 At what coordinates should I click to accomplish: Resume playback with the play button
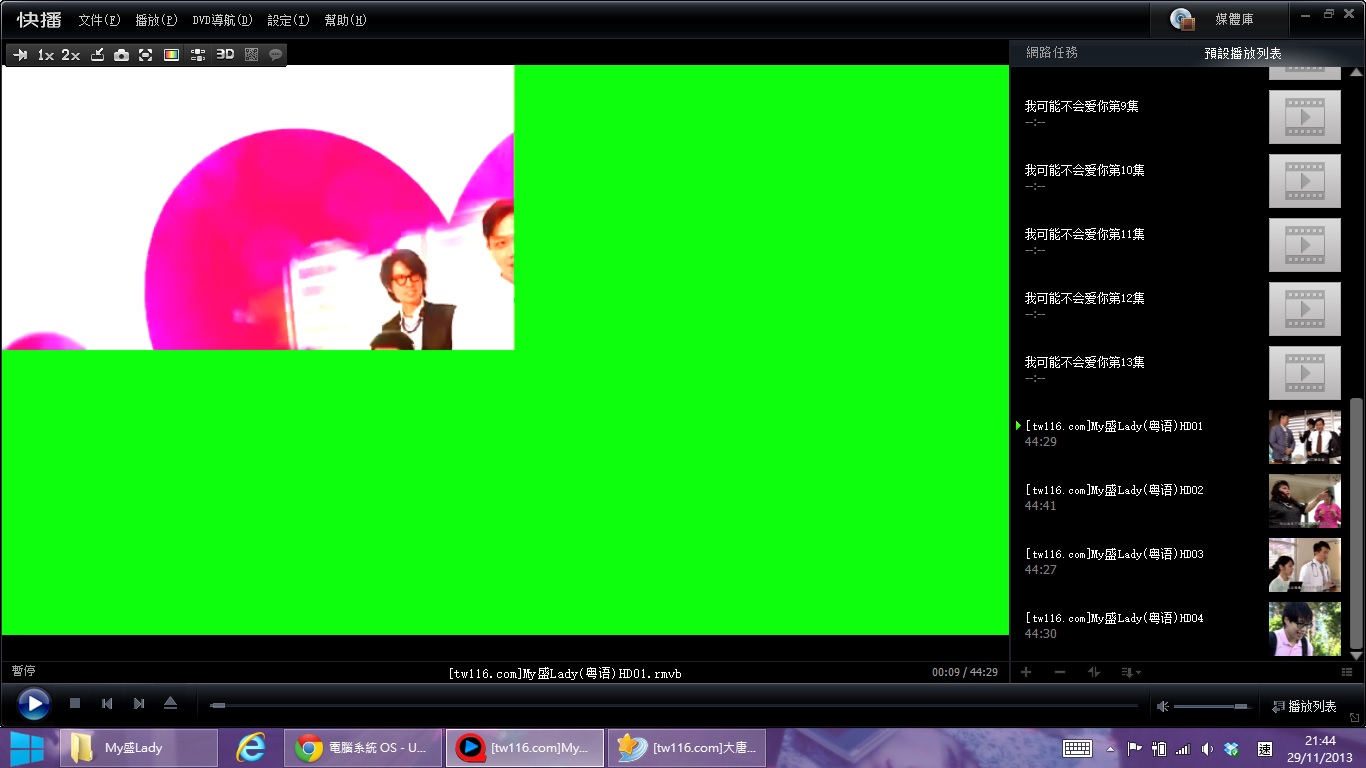pyautogui.click(x=34, y=704)
